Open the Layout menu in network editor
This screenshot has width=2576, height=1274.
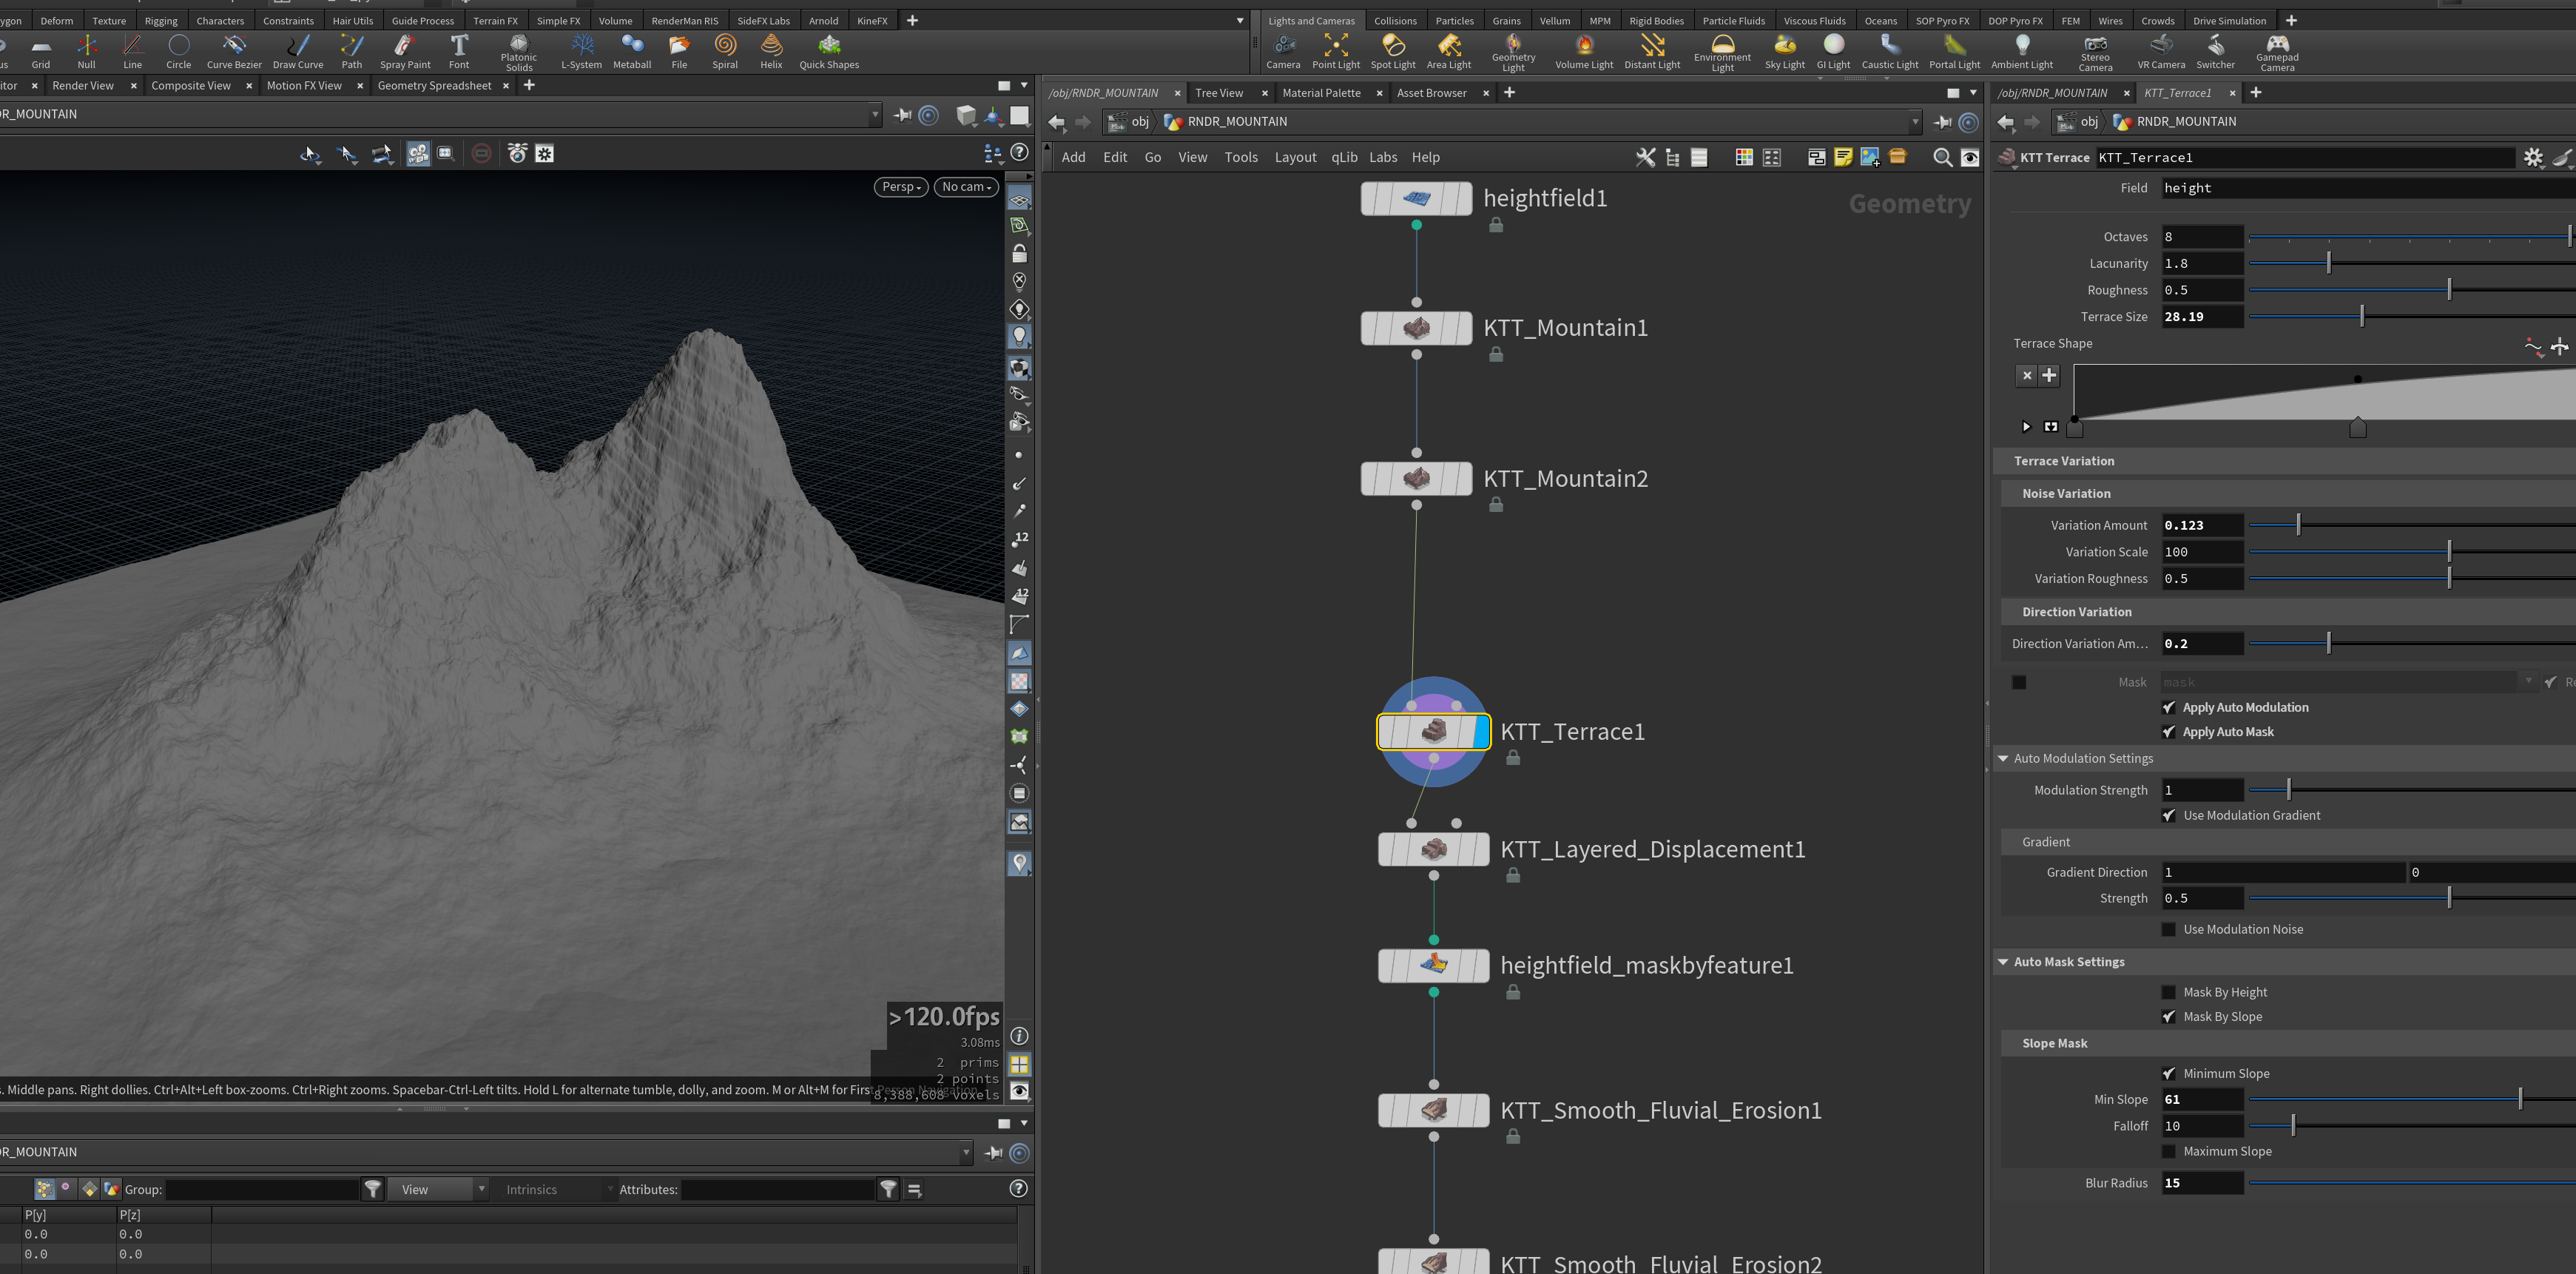pos(1295,157)
